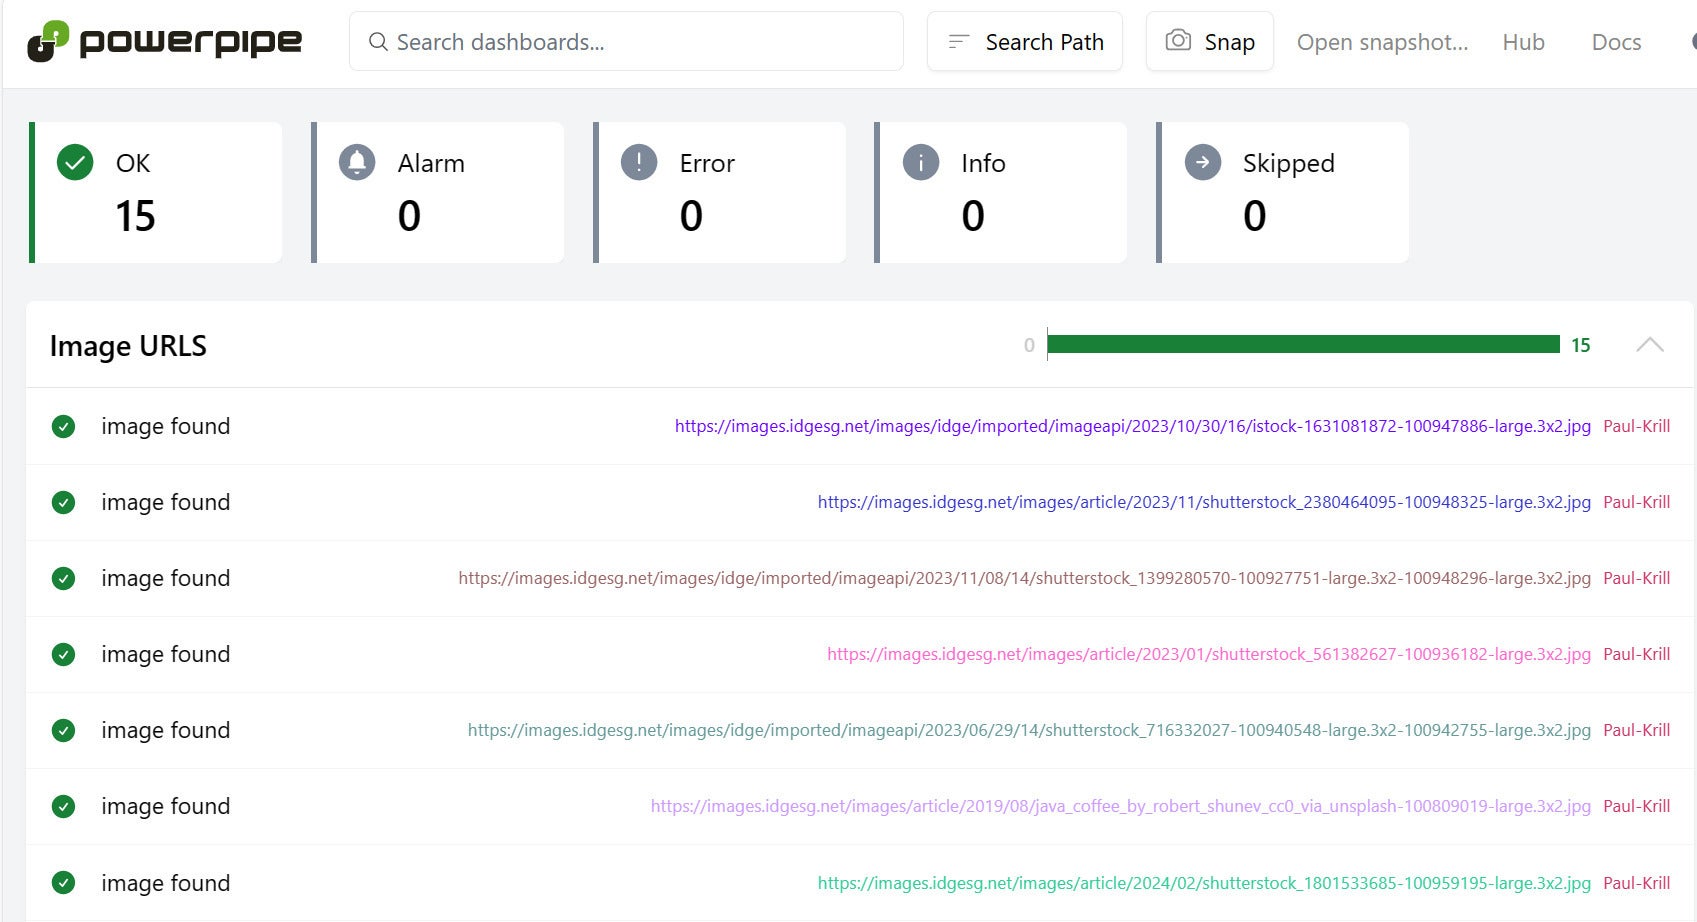This screenshot has width=1697, height=922.
Task: Focus the Search dashboards input field
Action: [x=626, y=42]
